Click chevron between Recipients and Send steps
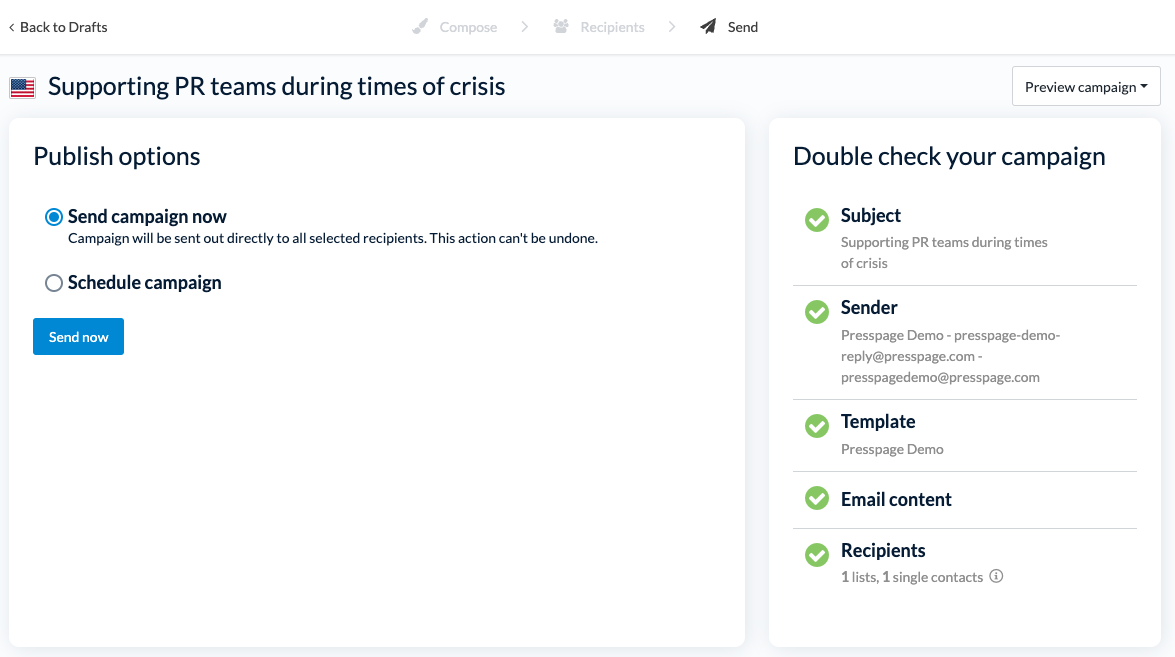This screenshot has width=1175, height=657. point(673,27)
